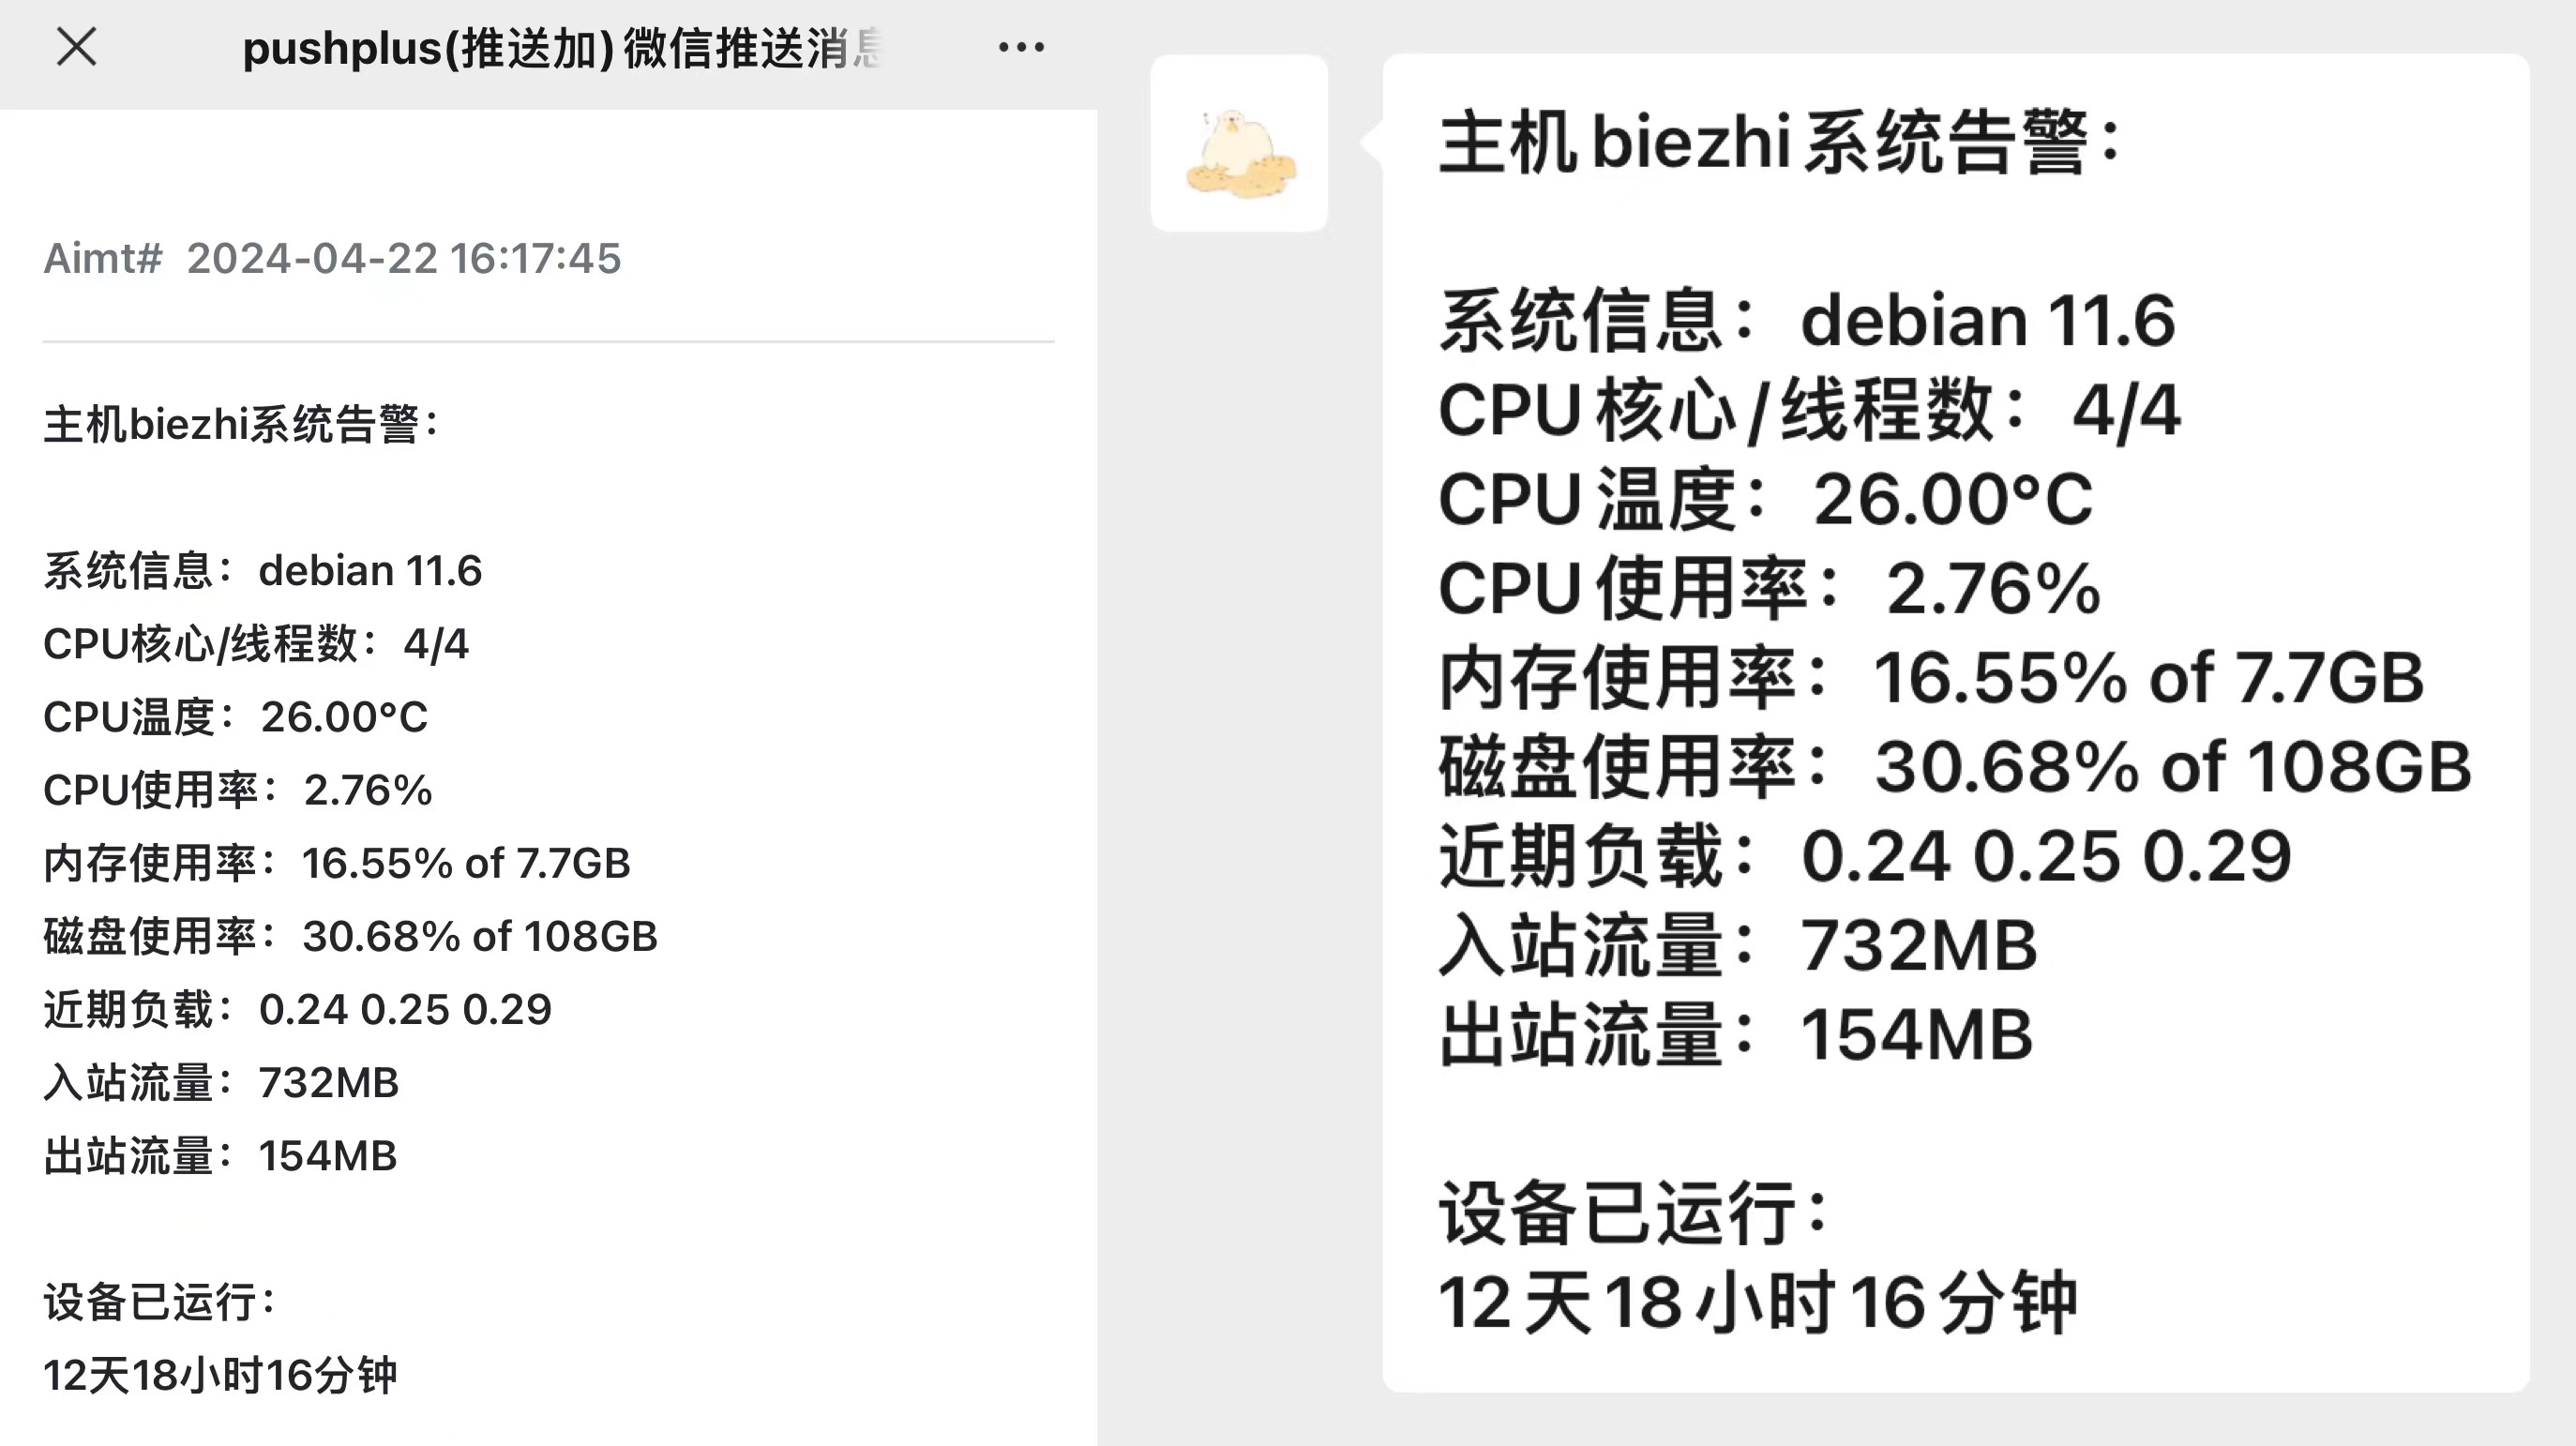
Task: Click 12天18小时16分钟 uptime in left page
Action: (x=220, y=1375)
